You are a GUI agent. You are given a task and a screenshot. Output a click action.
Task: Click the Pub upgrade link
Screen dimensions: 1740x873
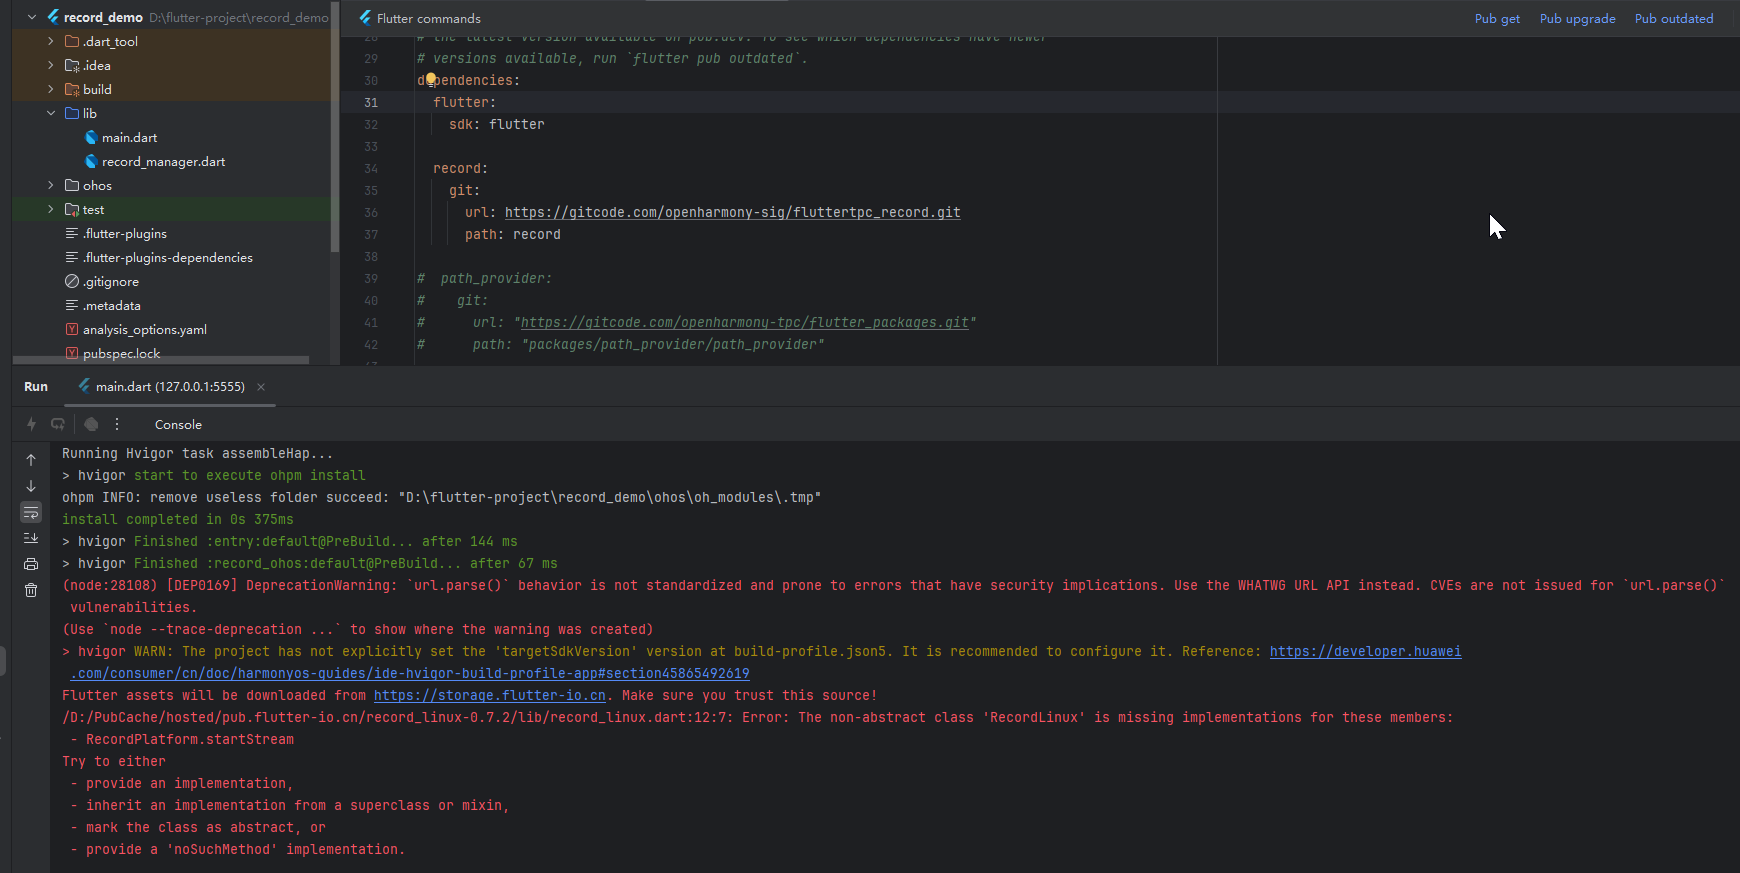click(1577, 18)
